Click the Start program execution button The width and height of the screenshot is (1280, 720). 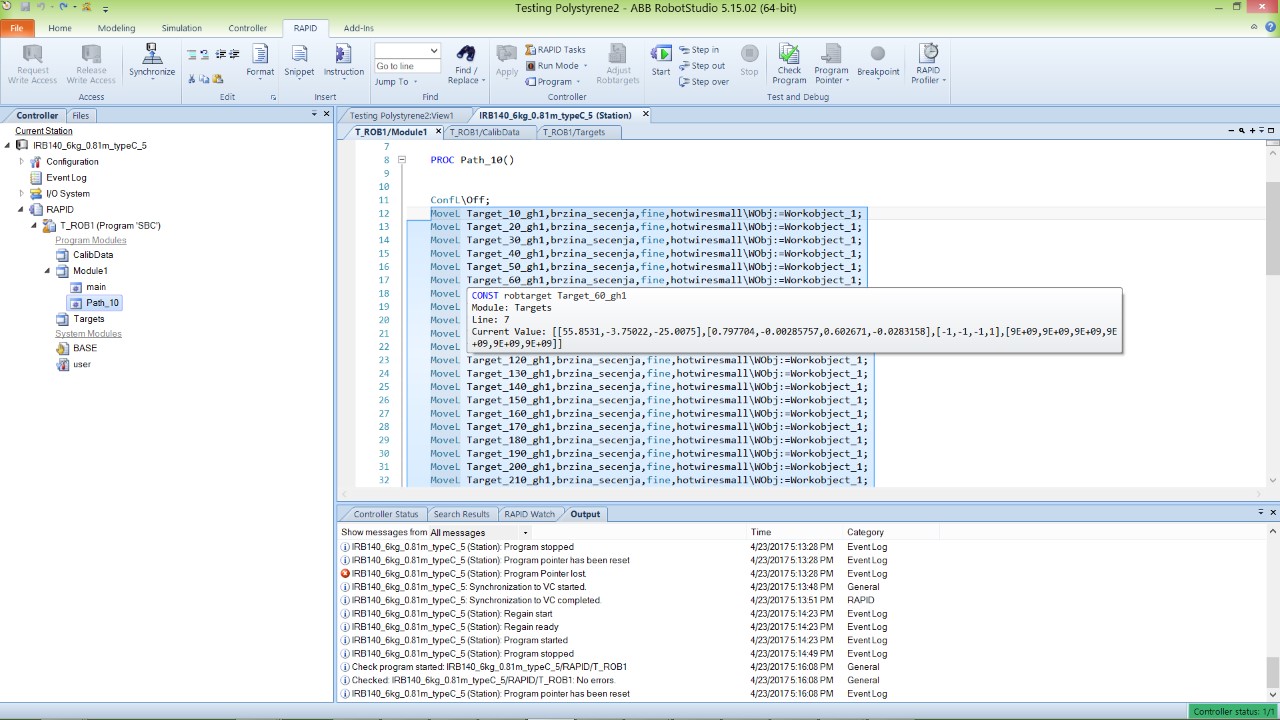coord(661,60)
